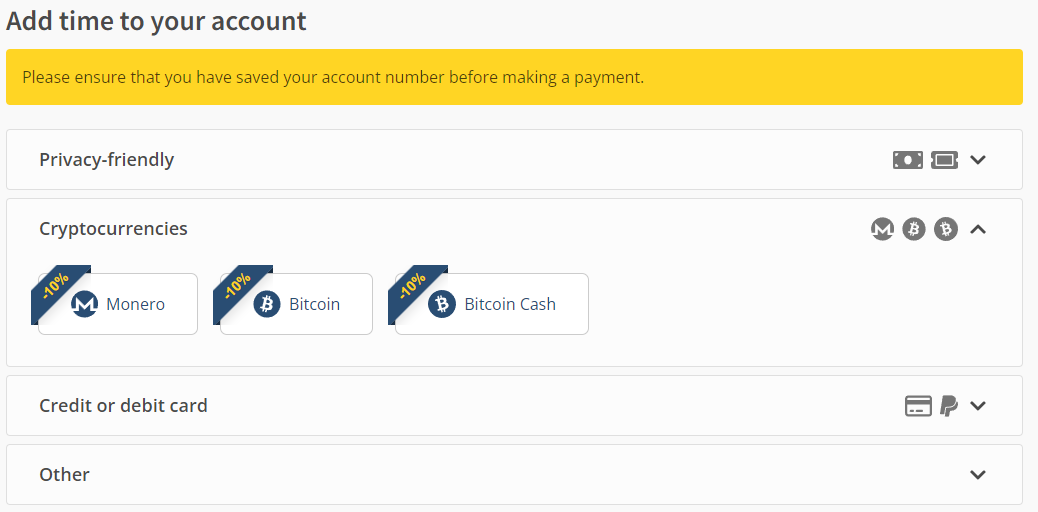The image size is (1038, 512).
Task: Open the Credit or debit card heading
Action: coord(123,406)
